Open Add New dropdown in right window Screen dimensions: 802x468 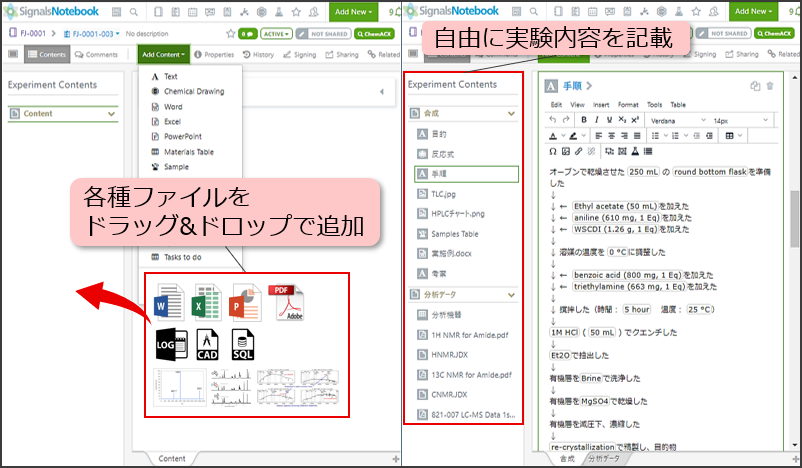point(753,11)
